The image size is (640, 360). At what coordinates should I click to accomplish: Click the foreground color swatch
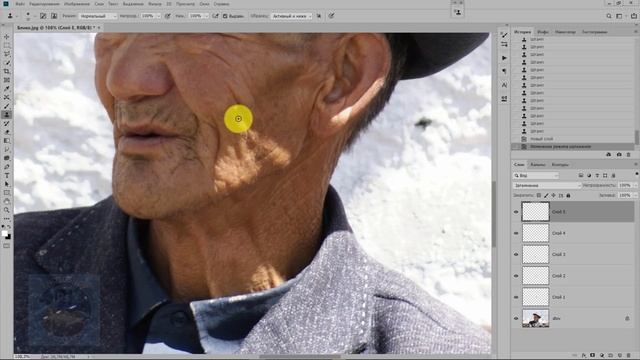(4, 233)
